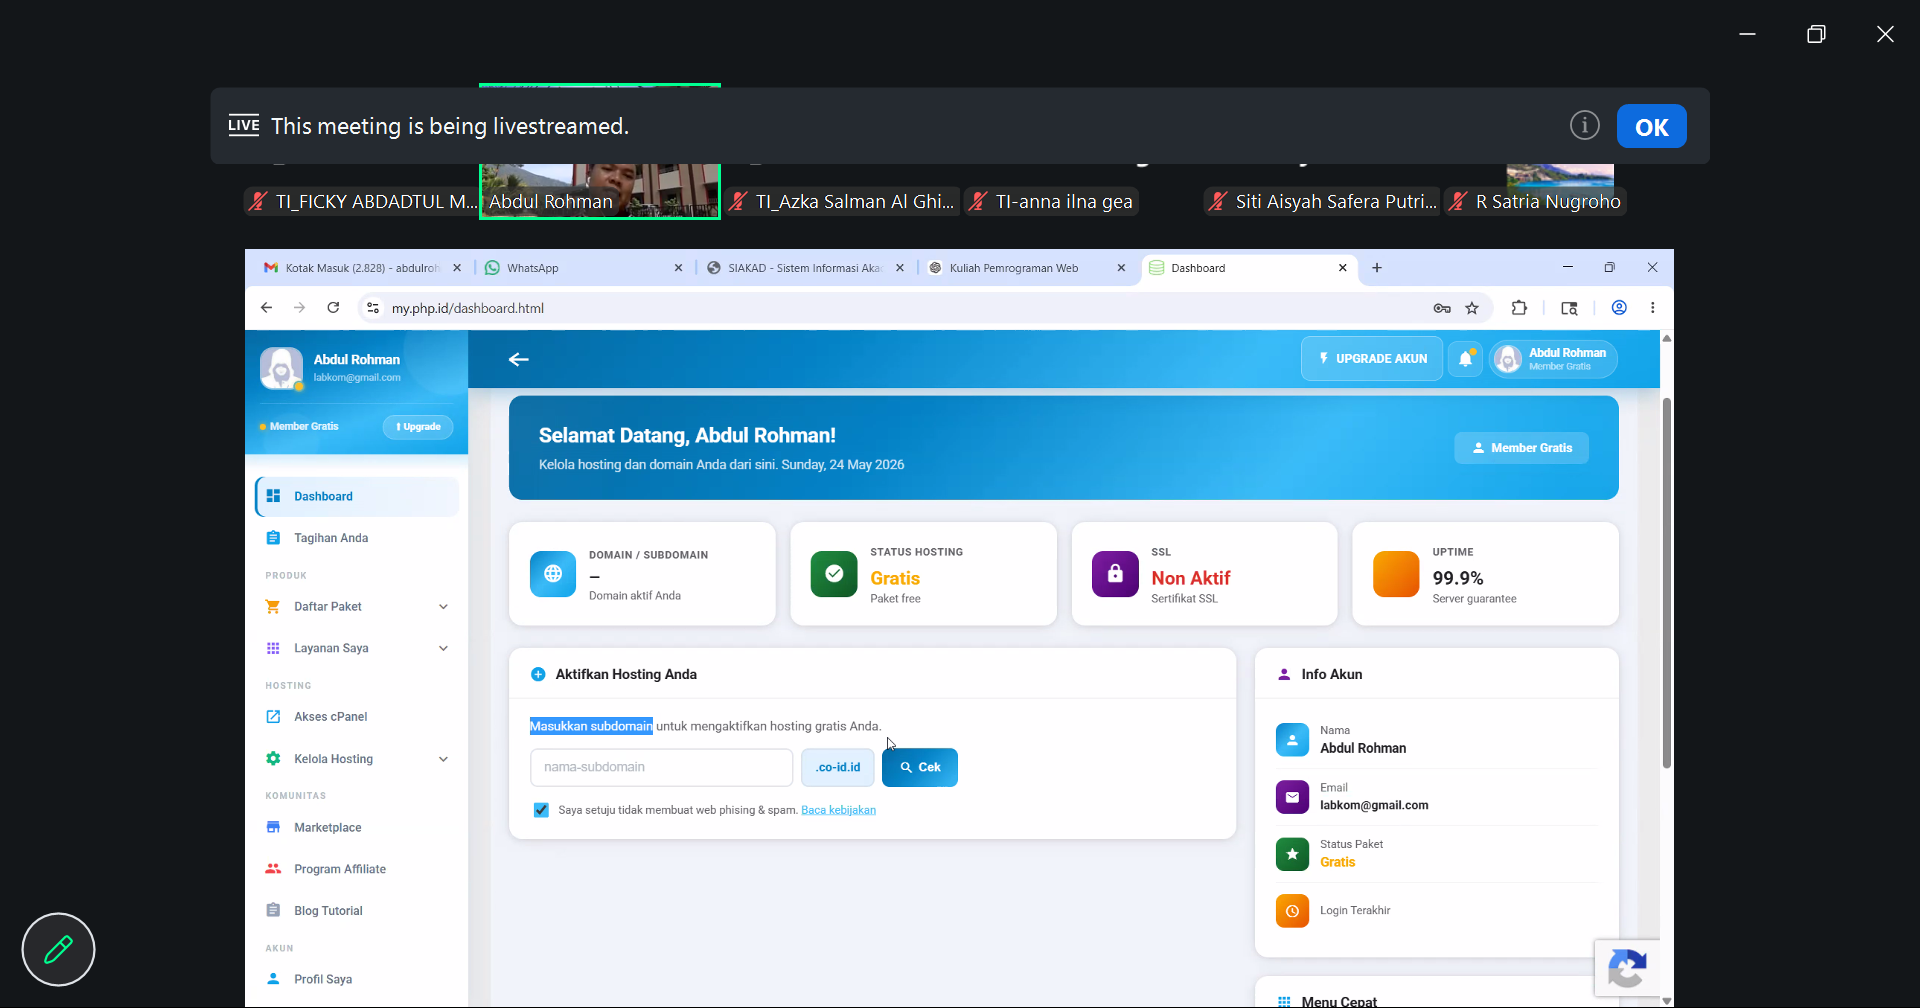The height and width of the screenshot is (1008, 1920).
Task: Open the browser extensions puzzle icon
Action: point(1519,308)
